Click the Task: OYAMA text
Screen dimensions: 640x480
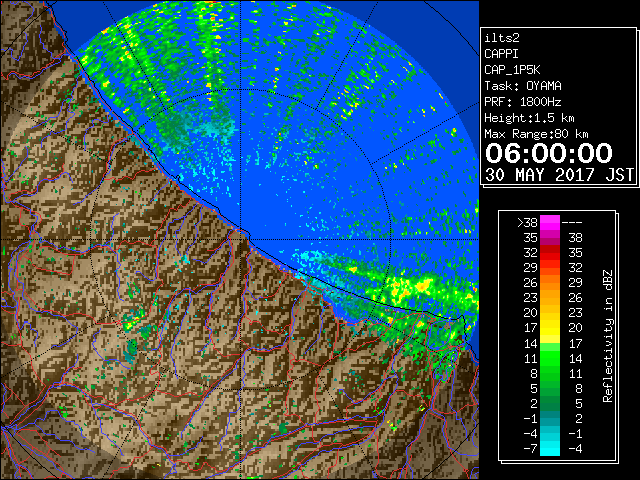click(523, 86)
